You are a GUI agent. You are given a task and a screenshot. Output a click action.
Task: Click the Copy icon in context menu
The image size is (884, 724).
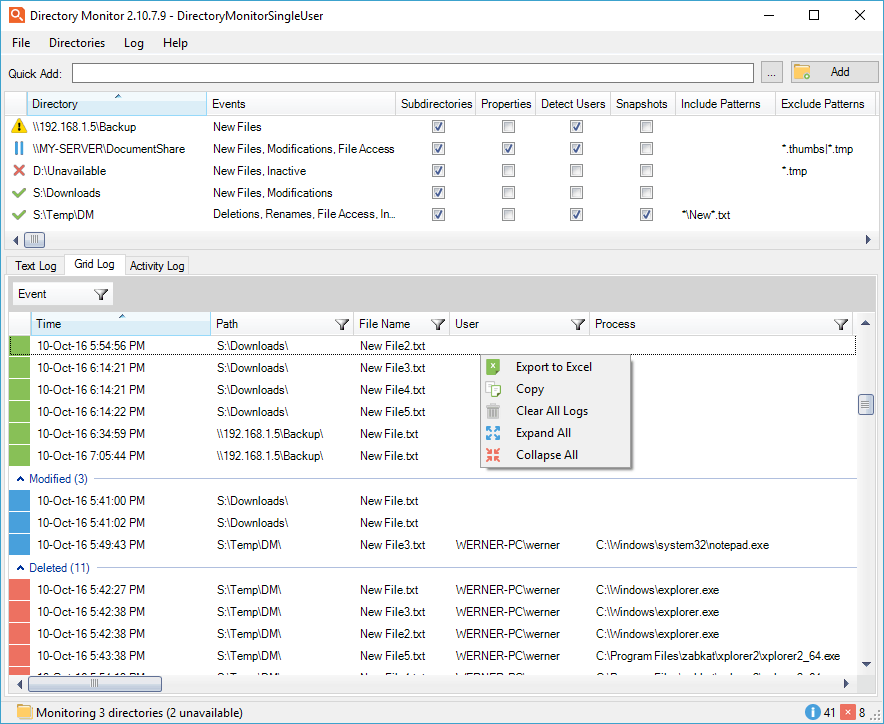493,389
